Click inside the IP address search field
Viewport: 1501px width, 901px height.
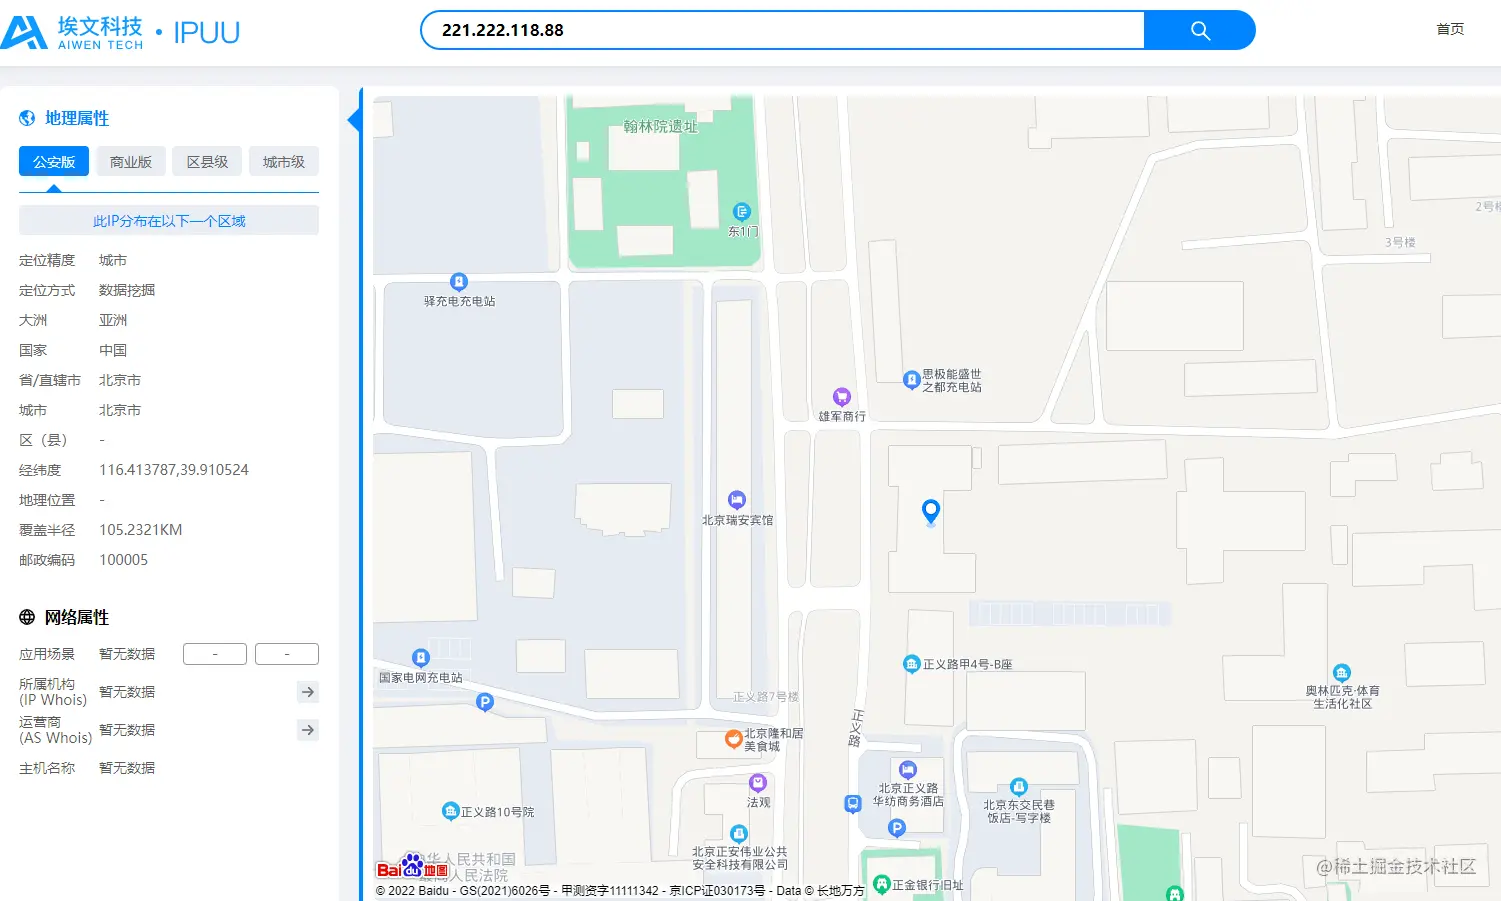(700, 30)
